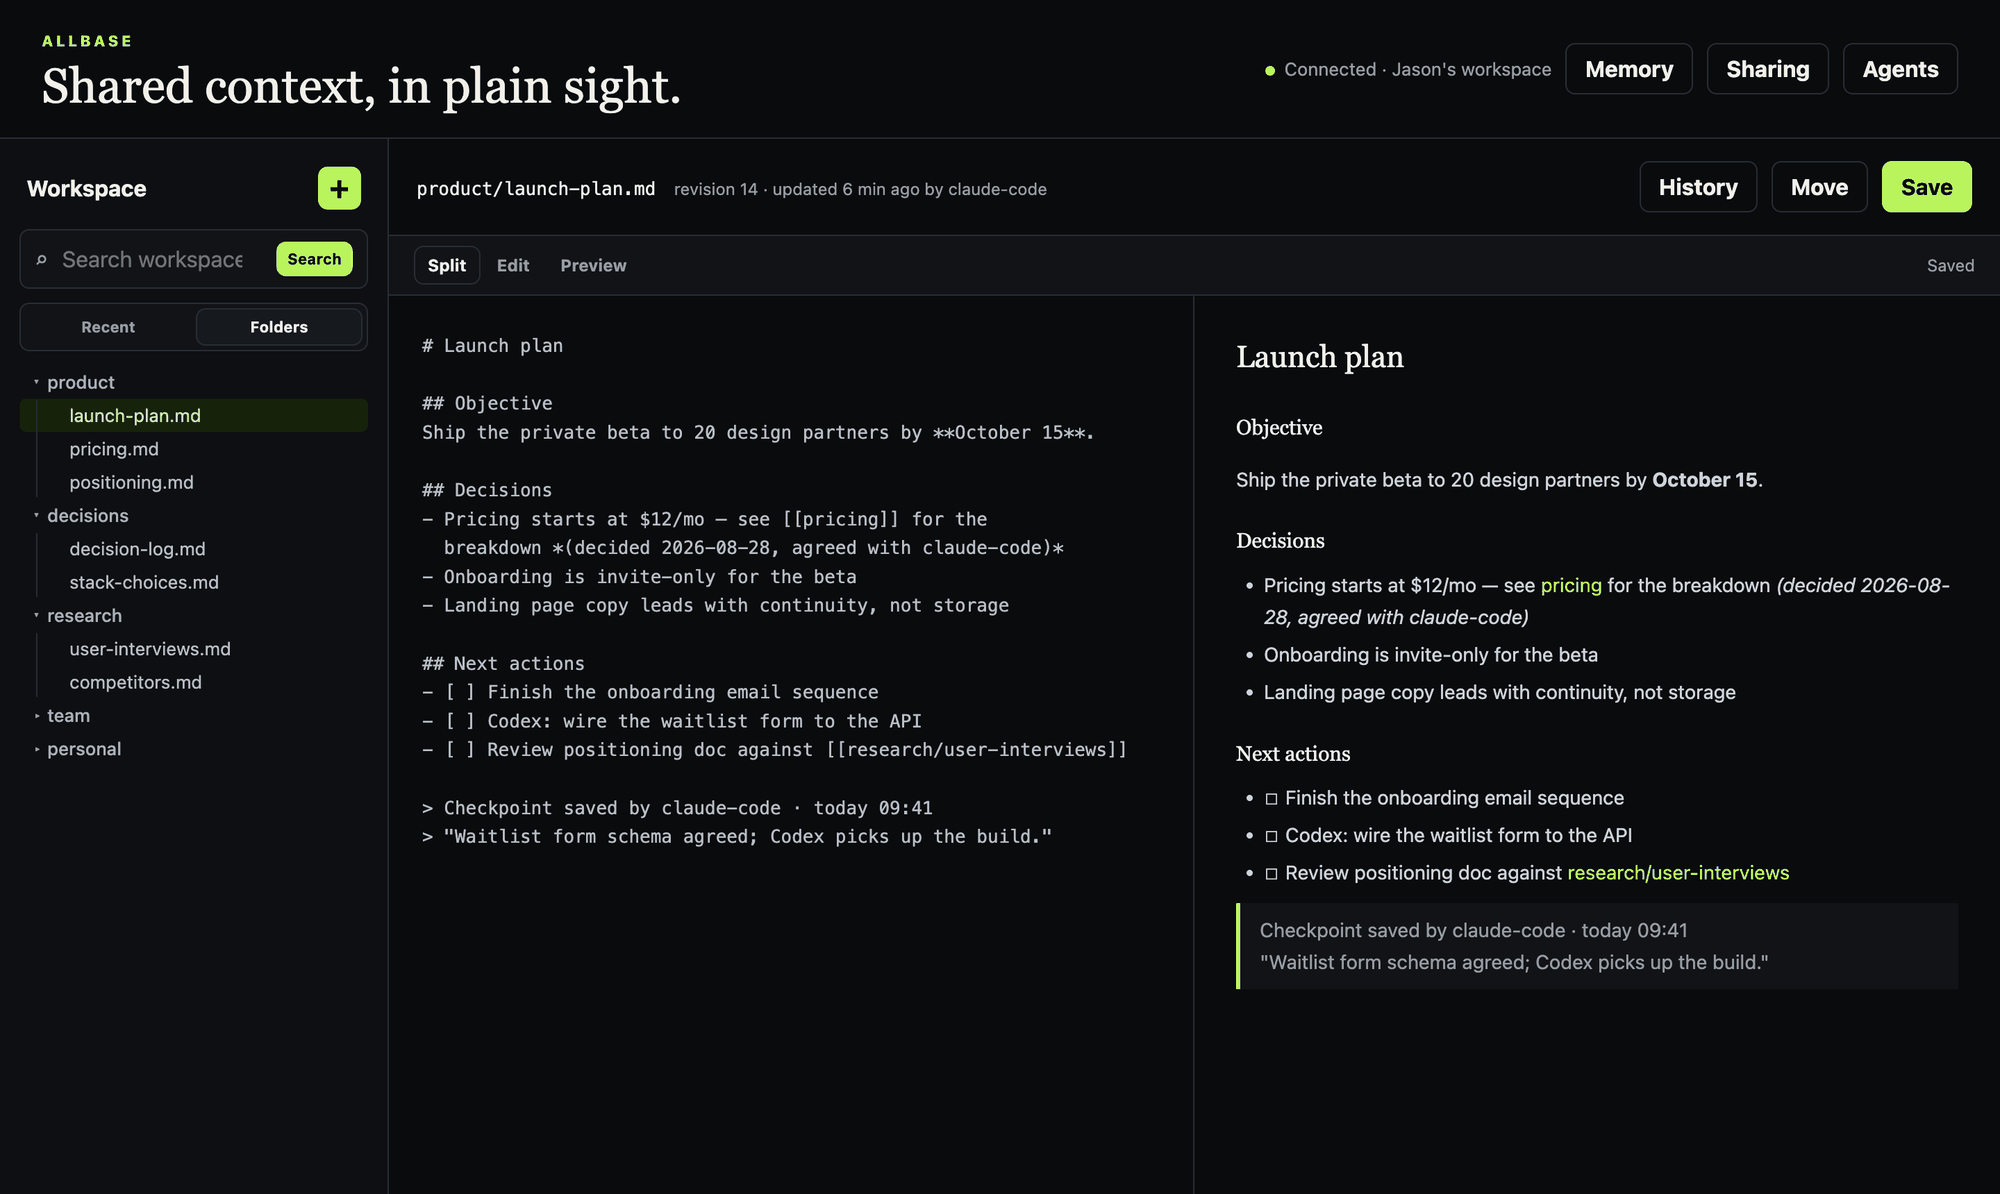Viewport: 2000px width, 1194px height.
Task: Check 'Codex: wire the waitlist form' preview checkbox
Action: (1271, 836)
